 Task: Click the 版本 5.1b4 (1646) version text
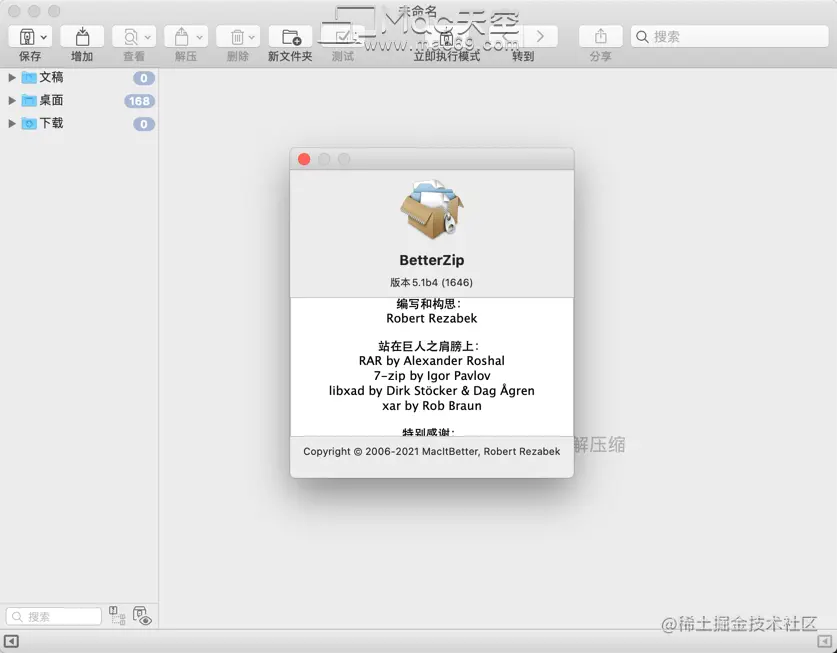click(431, 282)
